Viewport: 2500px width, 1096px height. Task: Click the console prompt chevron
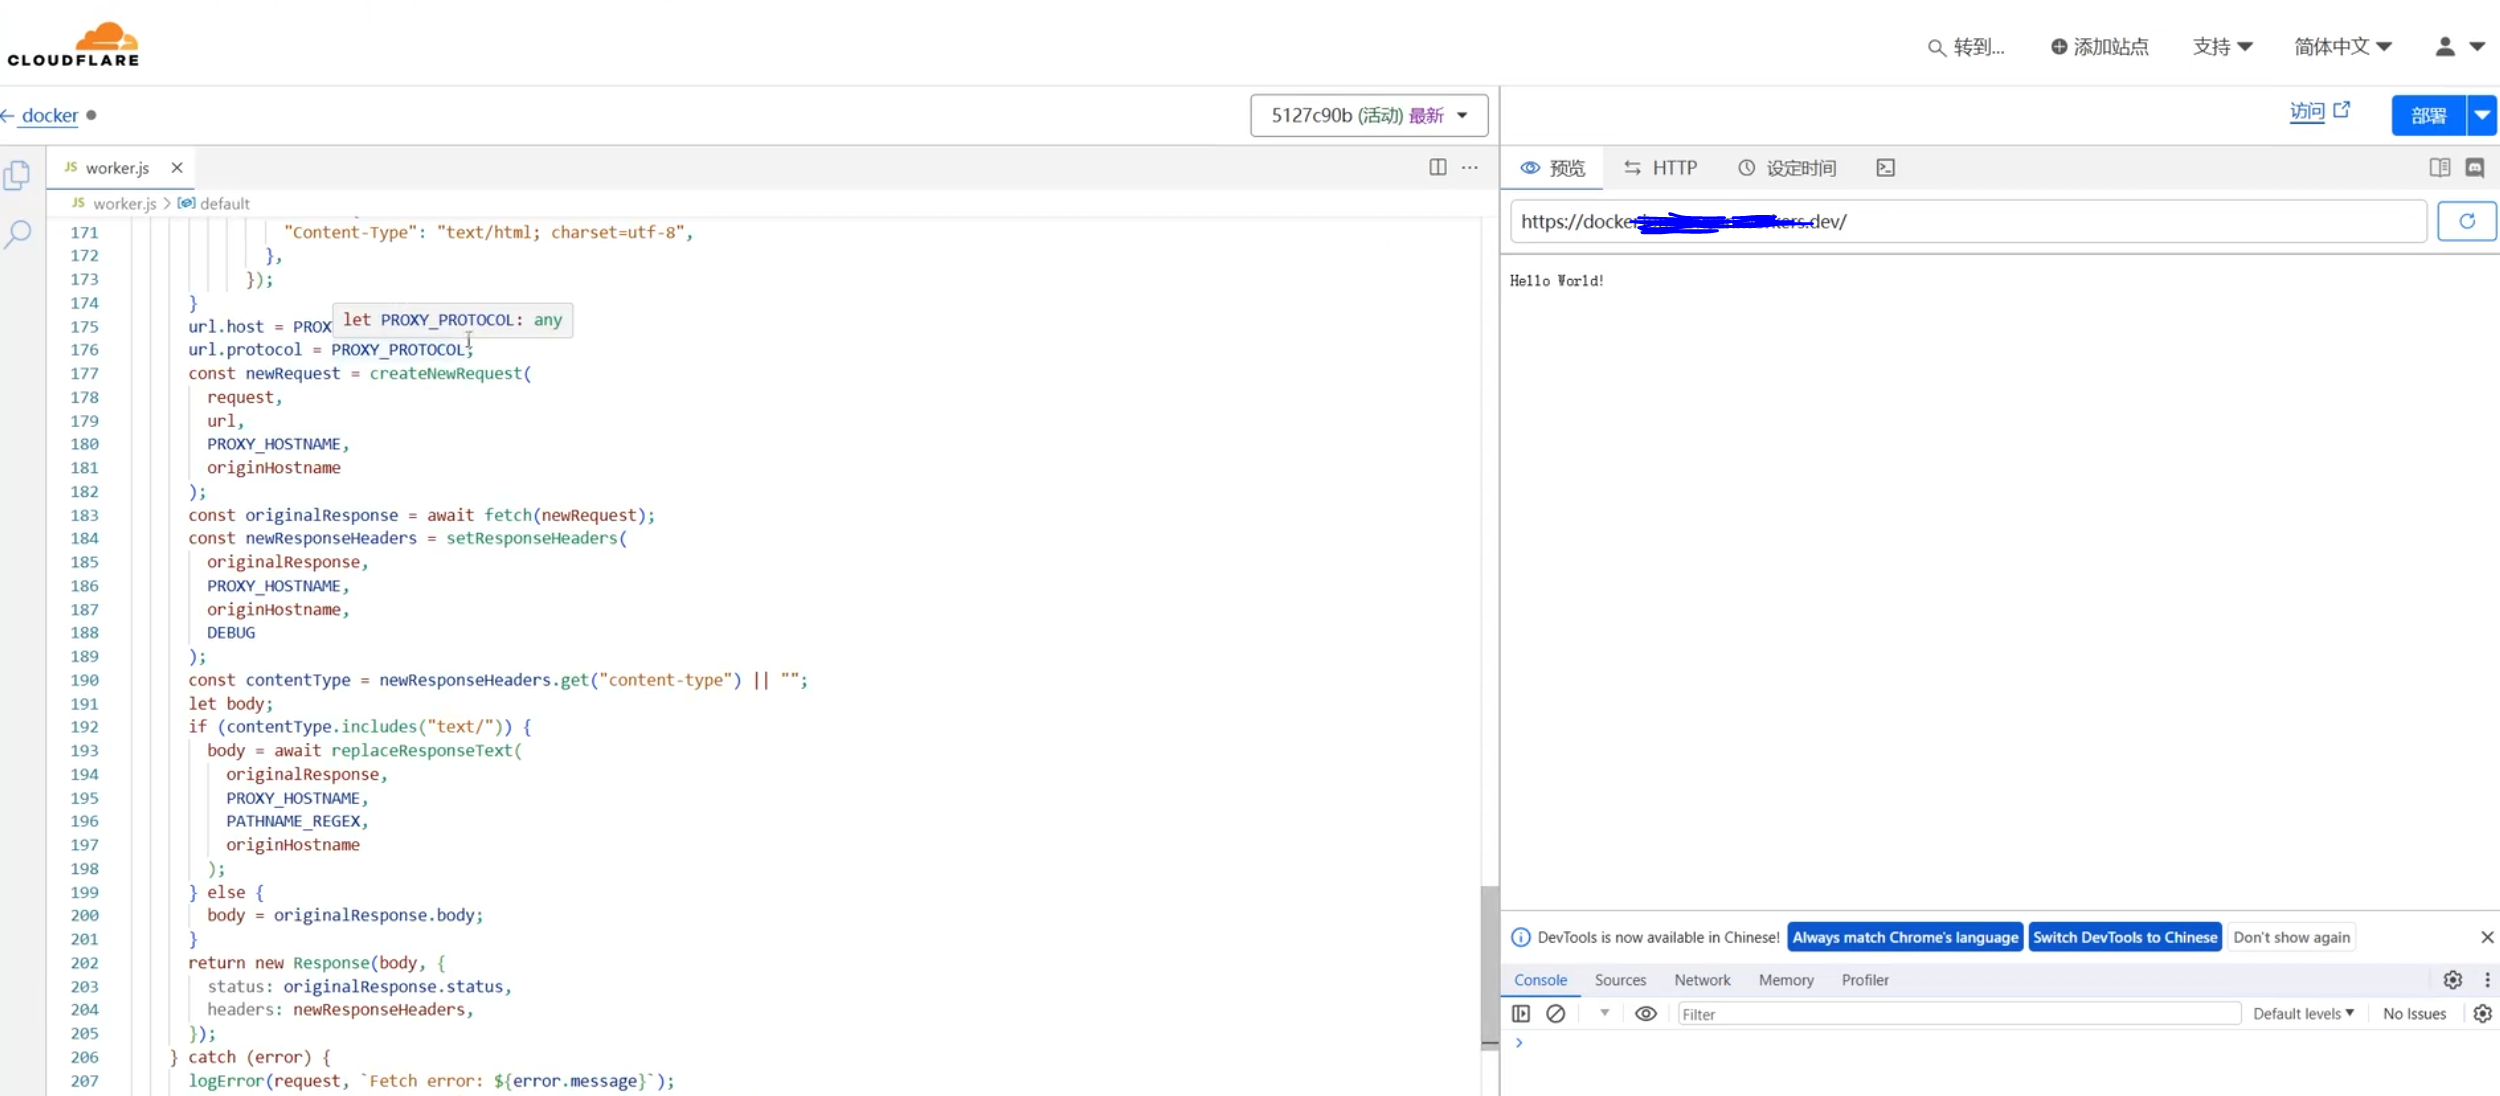point(1519,1043)
